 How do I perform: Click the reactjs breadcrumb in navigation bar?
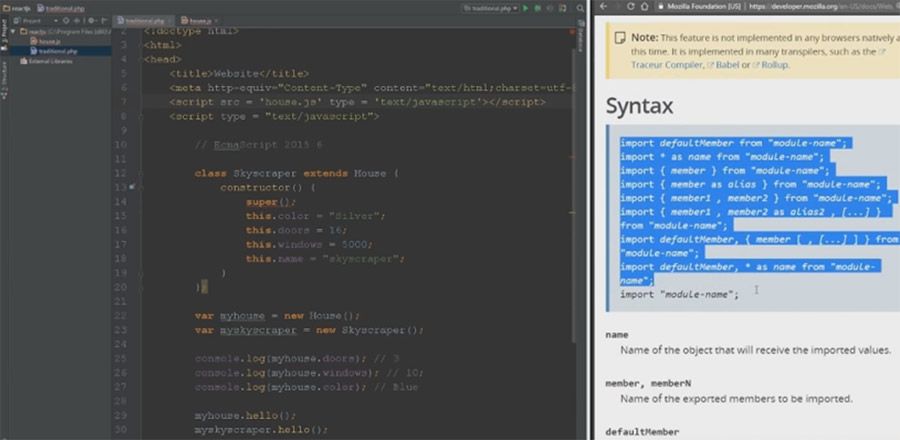(16, 9)
